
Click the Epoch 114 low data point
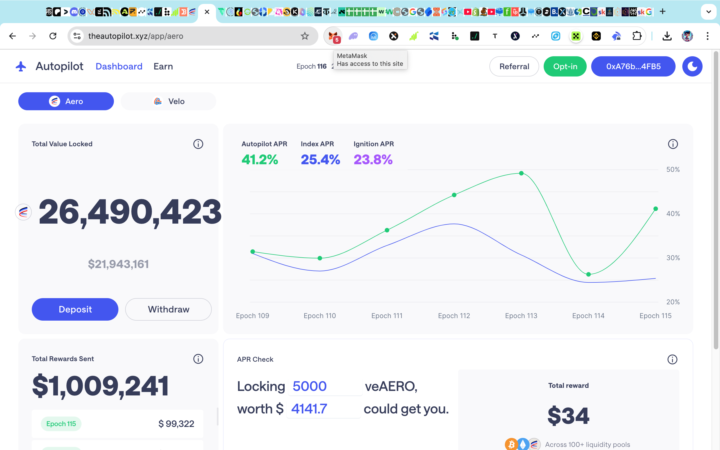pos(589,274)
